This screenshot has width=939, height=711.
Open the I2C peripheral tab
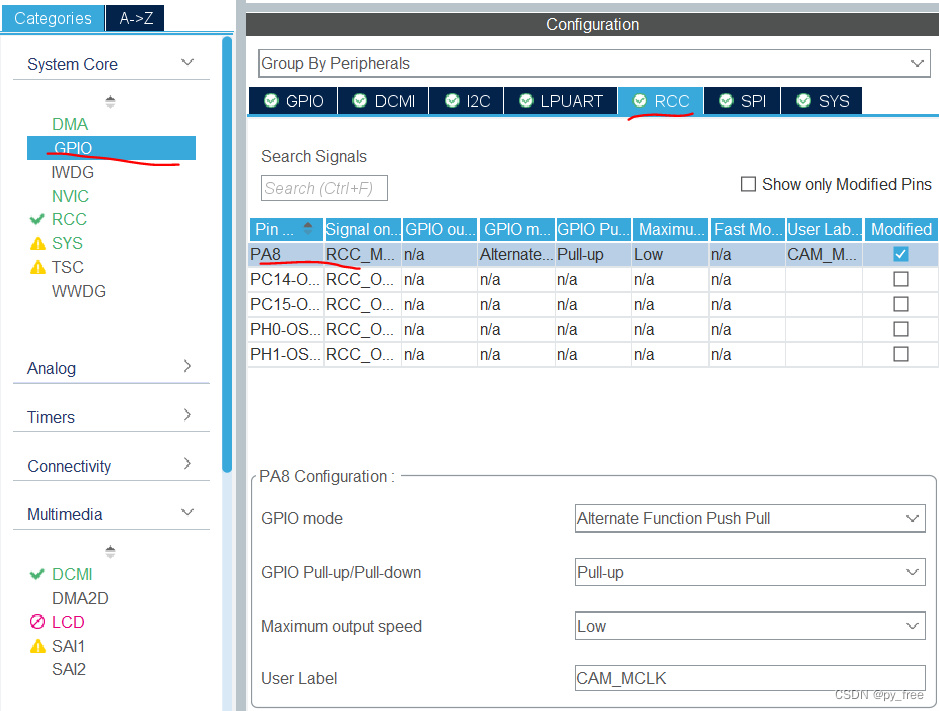pyautogui.click(x=467, y=101)
